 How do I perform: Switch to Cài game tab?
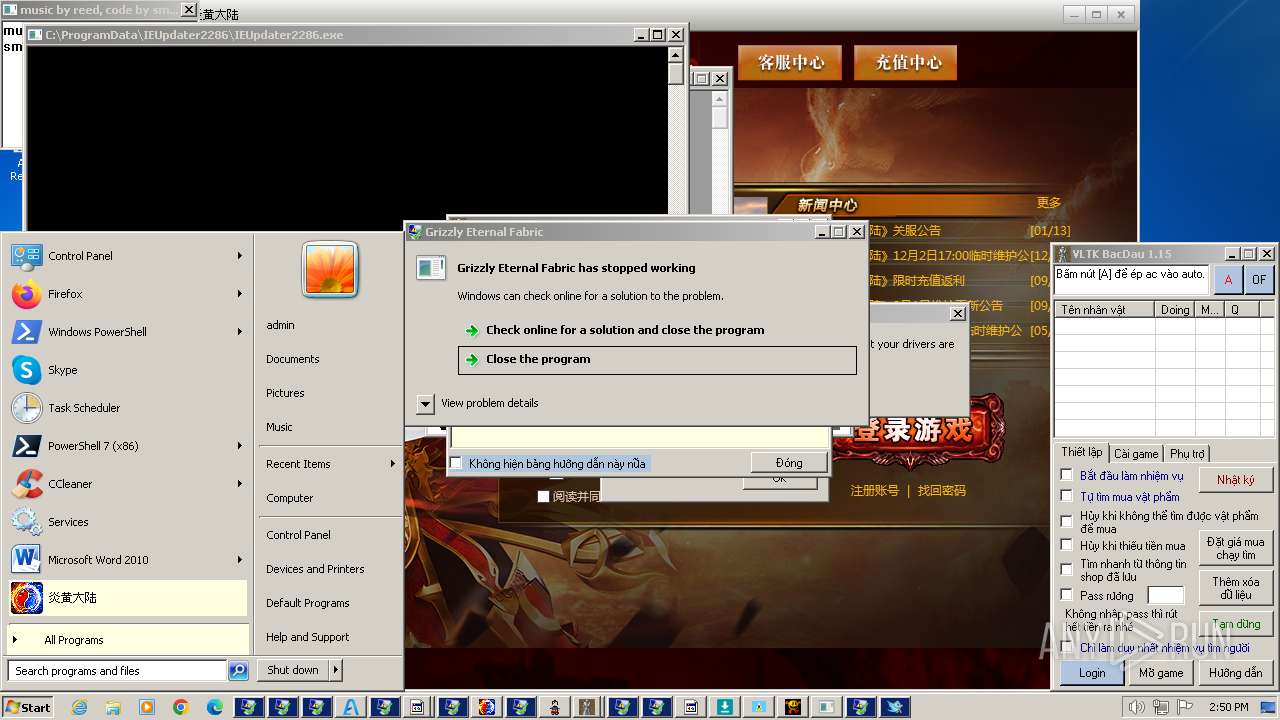(1136, 453)
